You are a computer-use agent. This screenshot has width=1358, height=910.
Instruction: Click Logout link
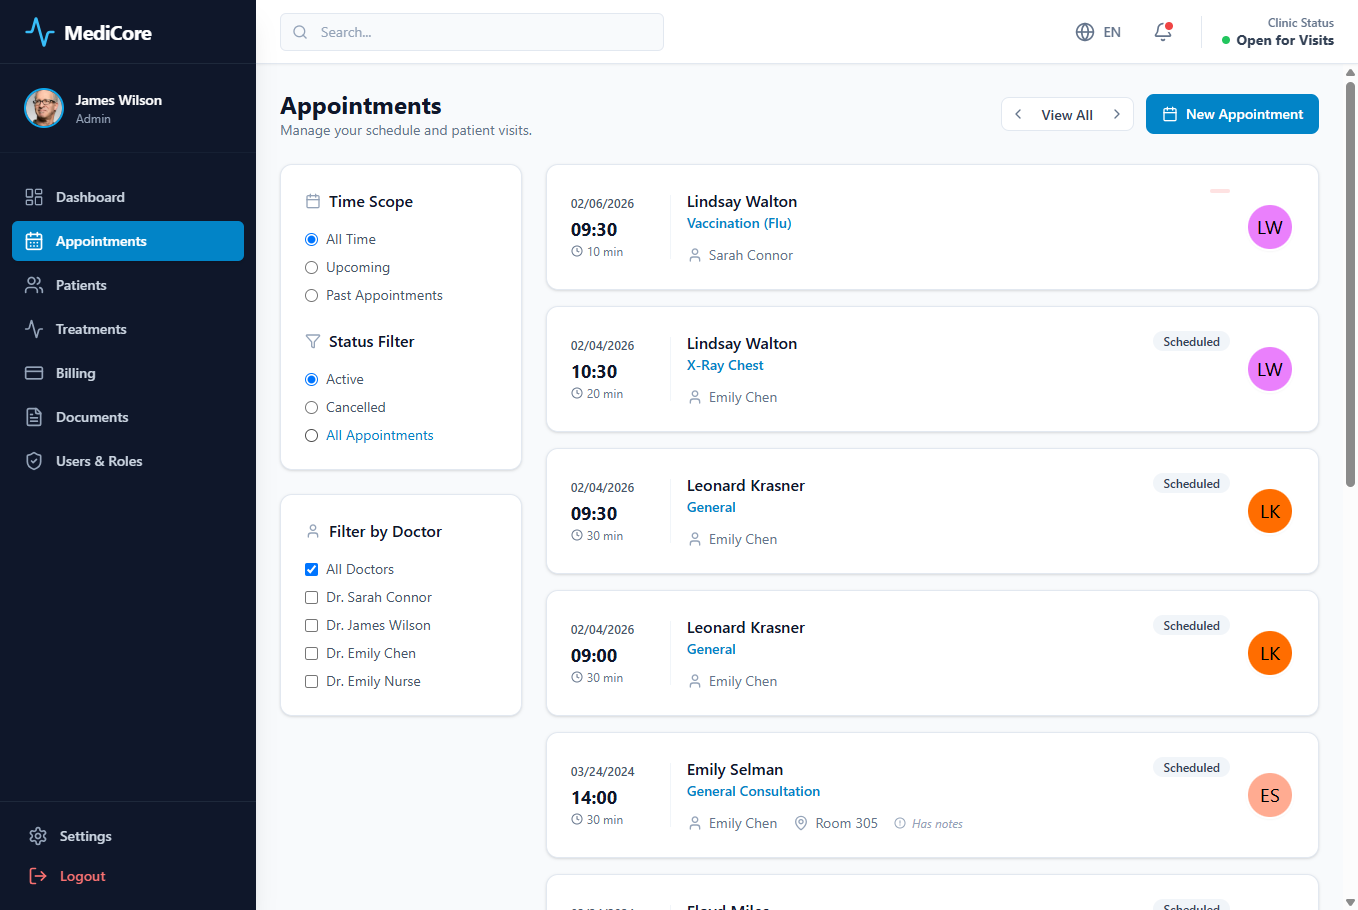[x=128, y=876]
